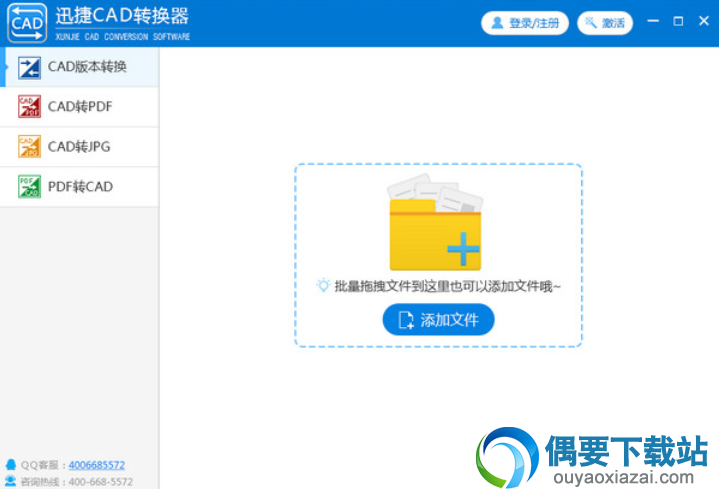This screenshot has height=489, width=719.
Task: Click the hotline number 400-668-5572
Action: pos(100,482)
